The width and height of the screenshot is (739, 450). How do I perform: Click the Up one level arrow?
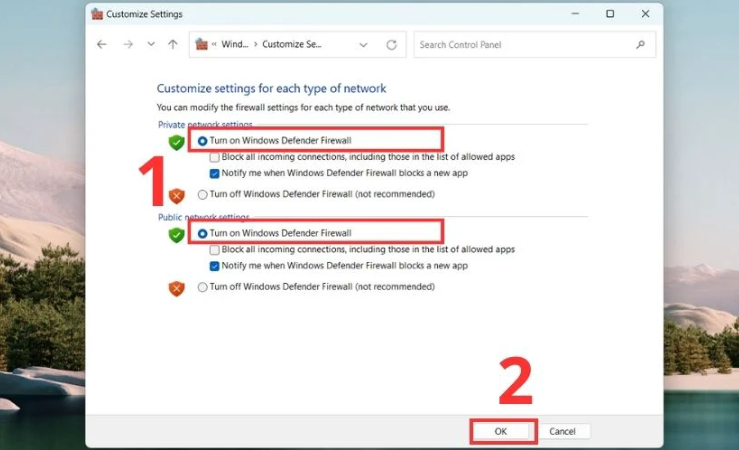pos(173,45)
